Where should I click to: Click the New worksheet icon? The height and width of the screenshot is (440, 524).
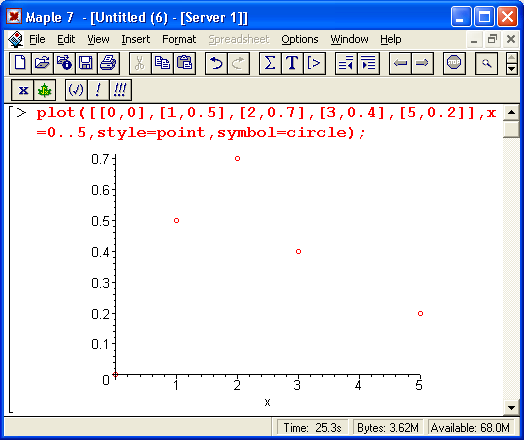[20, 63]
